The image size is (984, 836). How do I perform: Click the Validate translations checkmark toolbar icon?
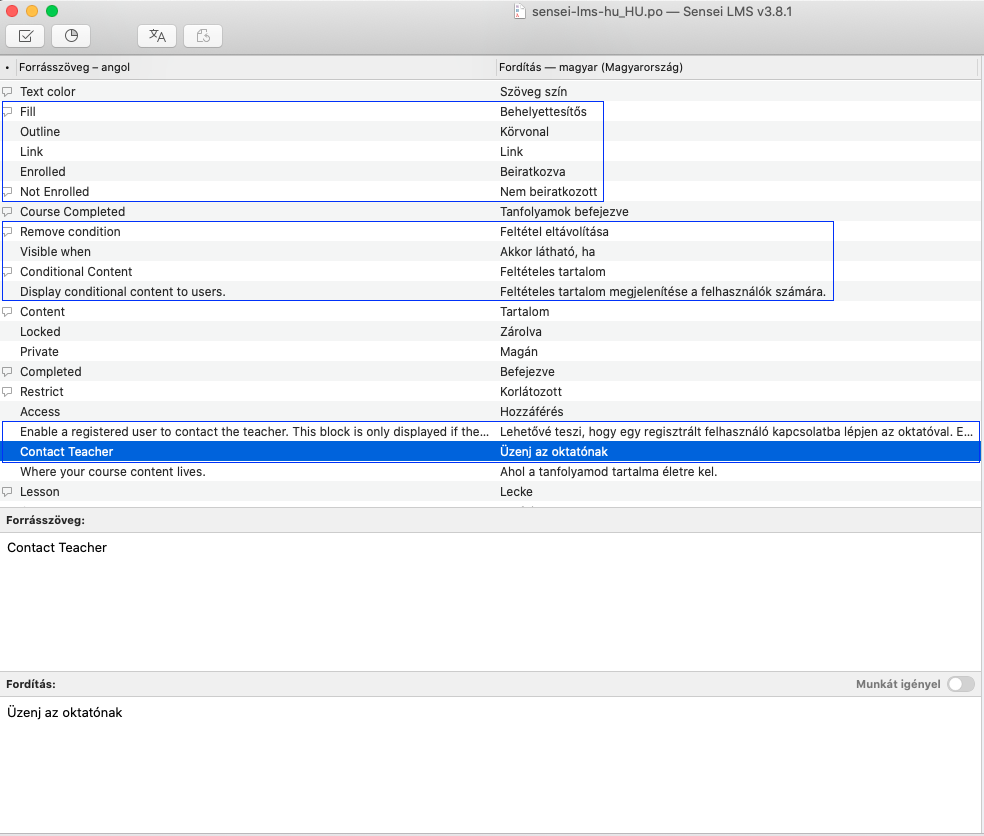point(24,35)
